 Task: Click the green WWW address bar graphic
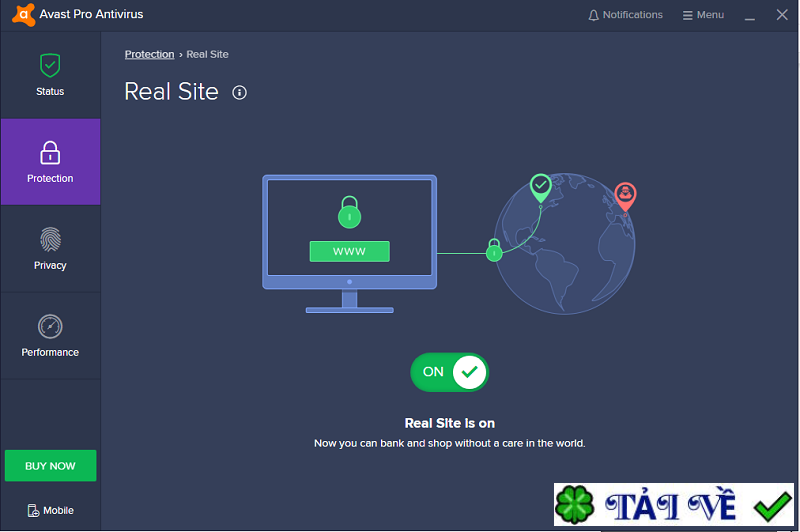point(349,251)
